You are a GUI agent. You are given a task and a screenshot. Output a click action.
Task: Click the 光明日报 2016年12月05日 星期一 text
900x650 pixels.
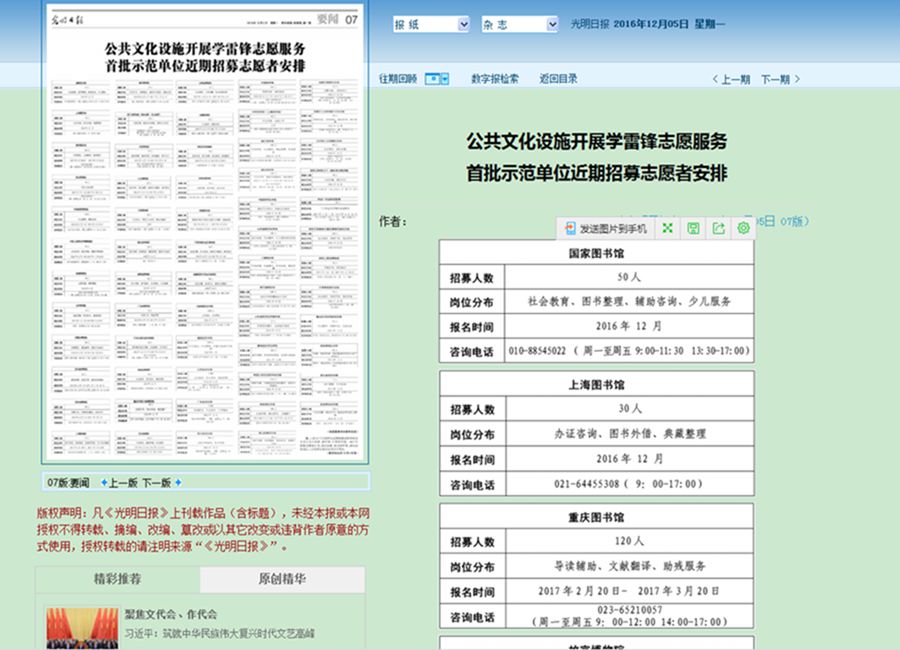pos(647,24)
